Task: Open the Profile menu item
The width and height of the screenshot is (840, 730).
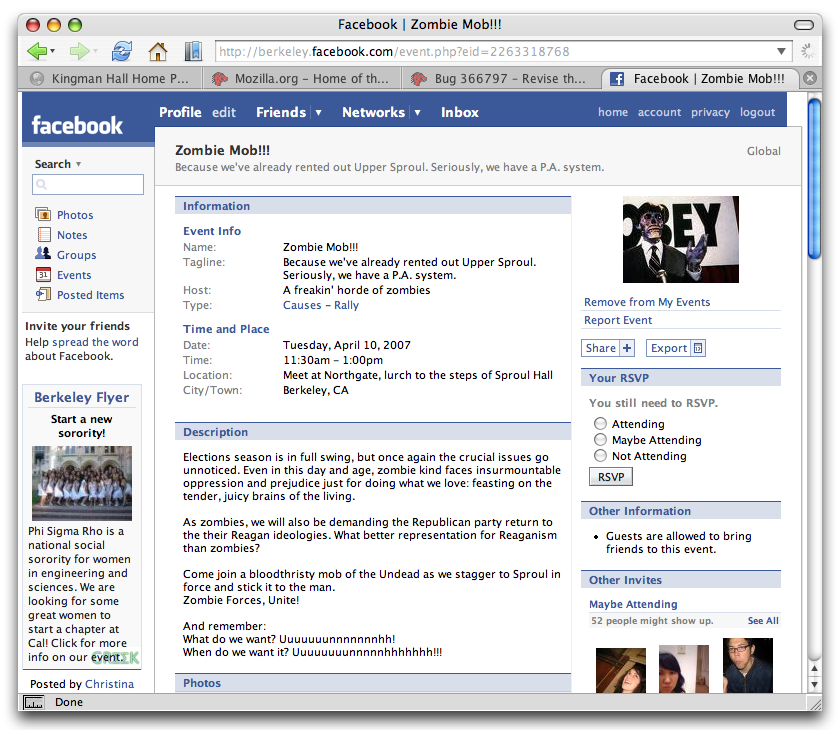Action: click(x=180, y=112)
